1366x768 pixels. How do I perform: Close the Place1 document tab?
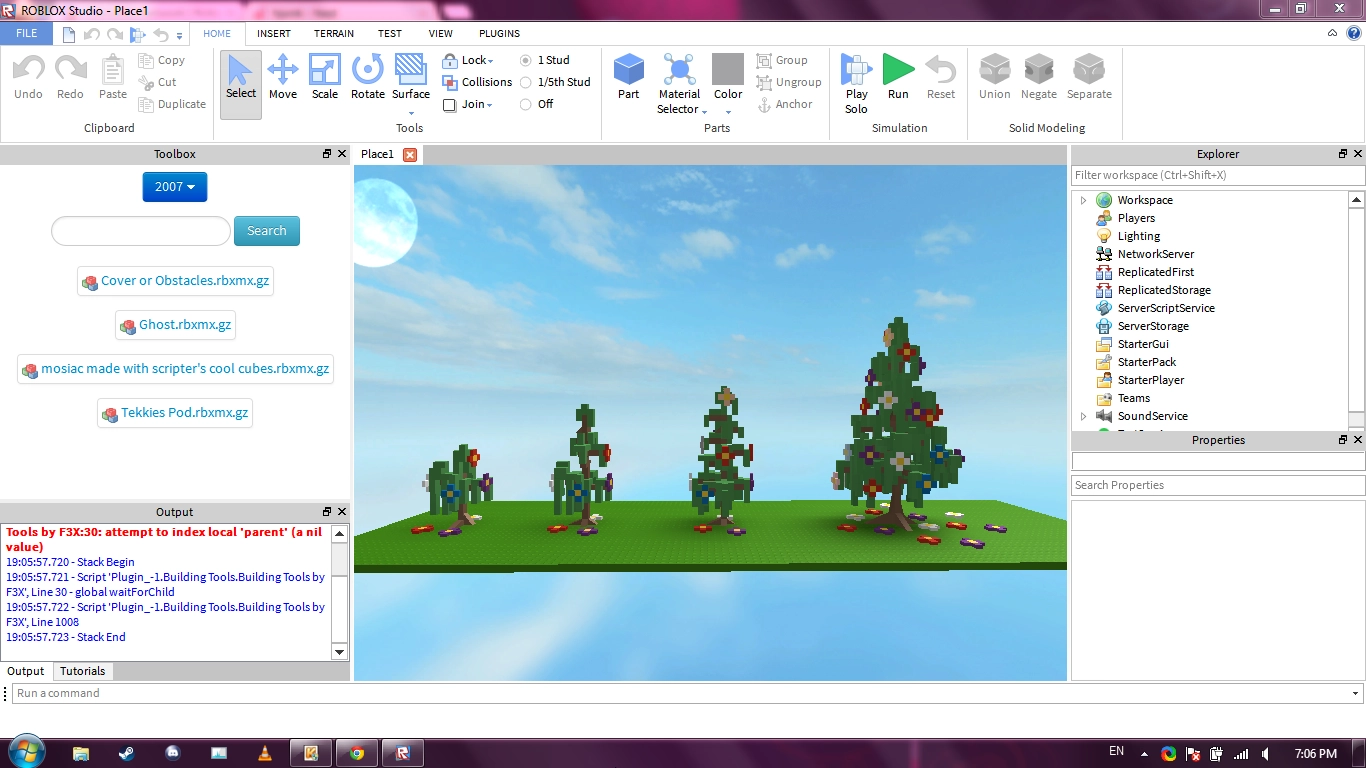(x=409, y=154)
